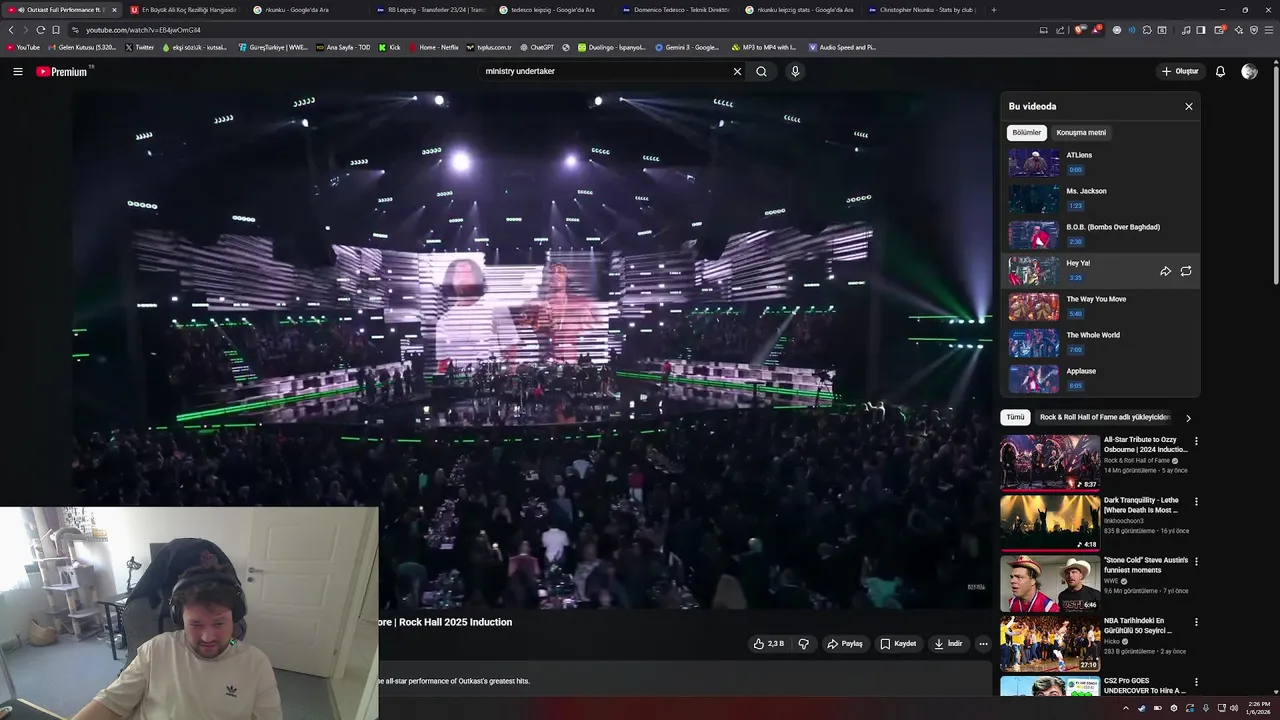Switch to the En Büyük Ali Koç browser tab
The height and width of the screenshot is (720, 1280).
pyautogui.click(x=183, y=10)
